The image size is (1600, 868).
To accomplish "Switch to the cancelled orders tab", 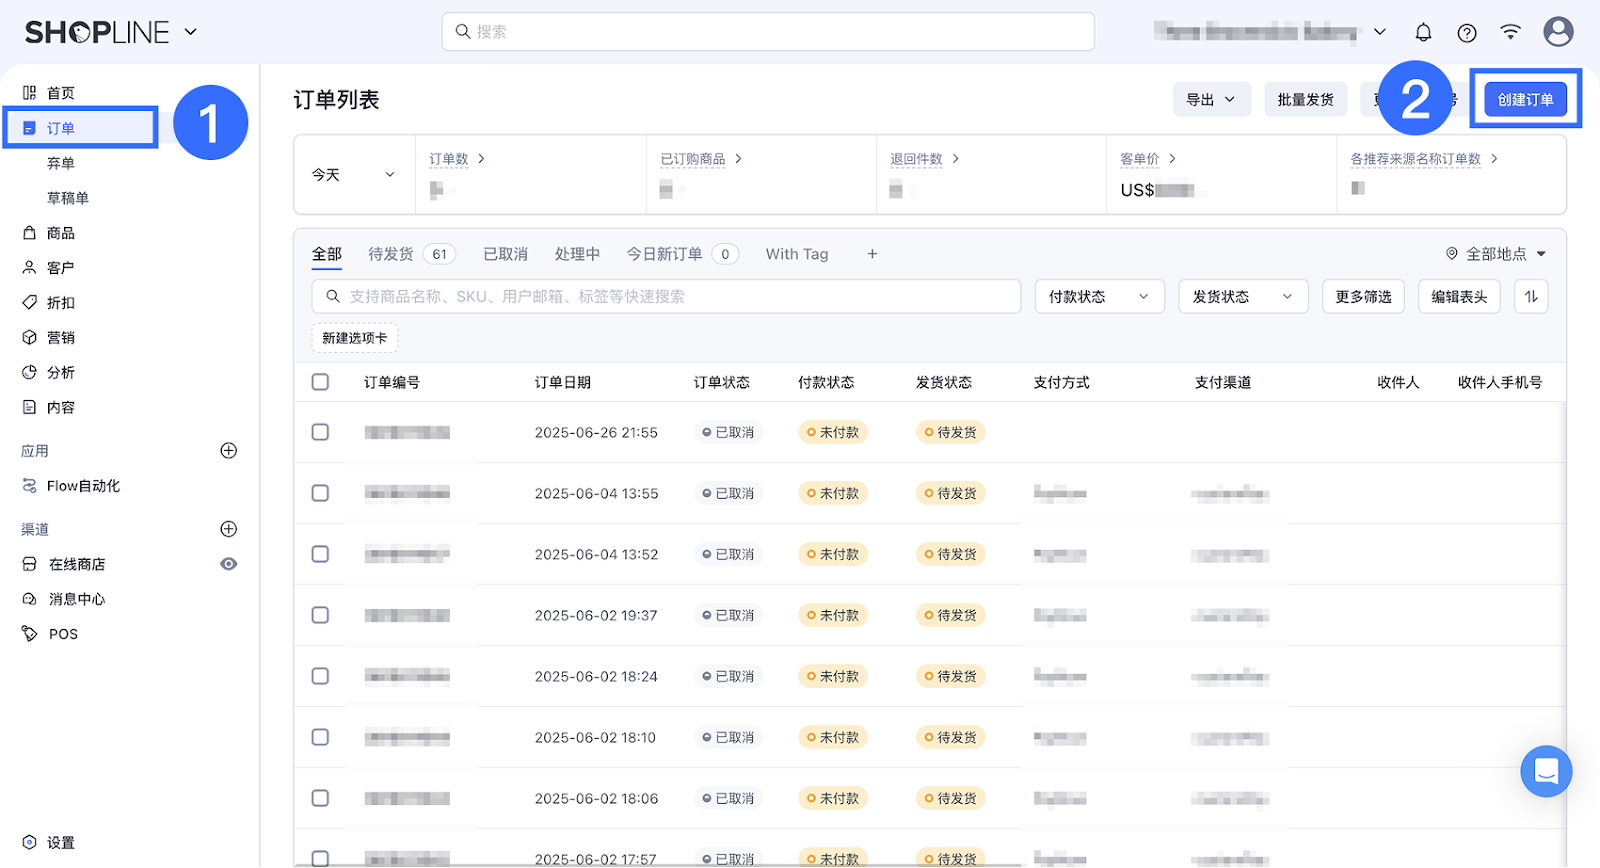I will click(505, 254).
